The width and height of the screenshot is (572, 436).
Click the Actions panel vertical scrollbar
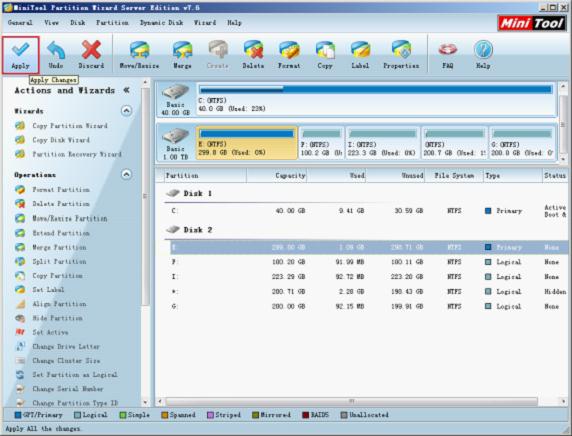tap(146, 197)
